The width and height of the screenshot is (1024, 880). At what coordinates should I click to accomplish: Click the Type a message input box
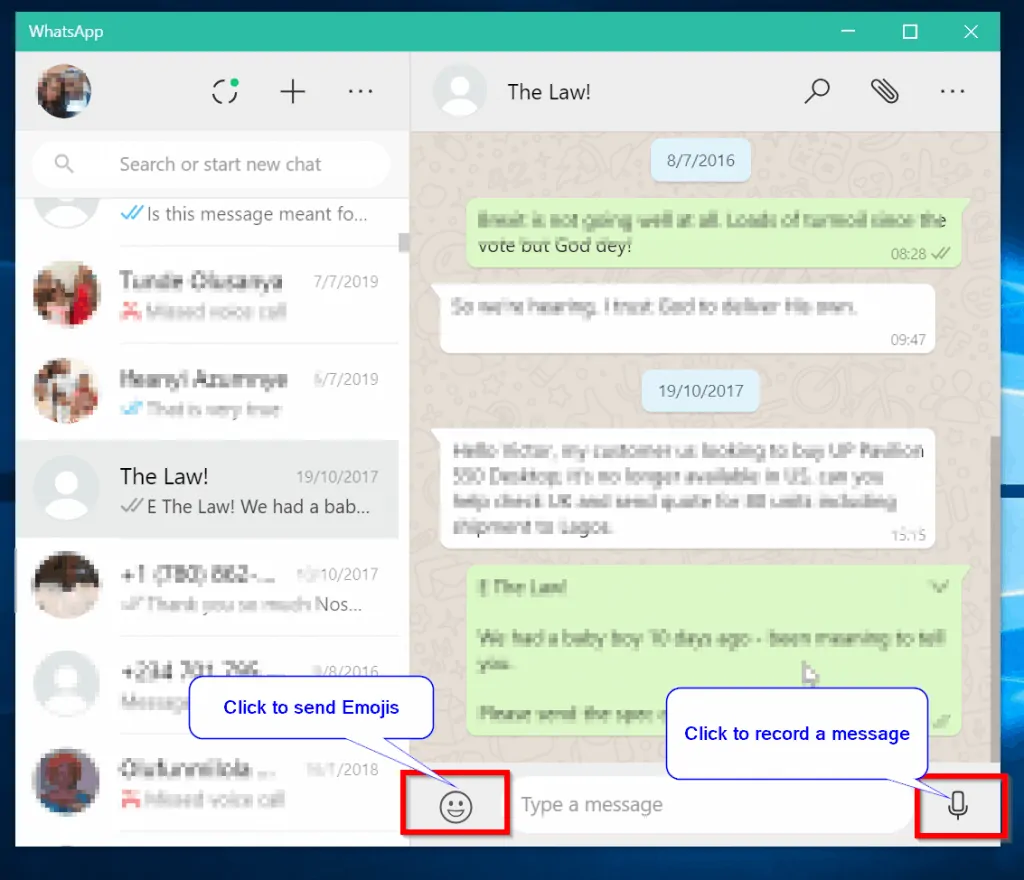point(710,805)
